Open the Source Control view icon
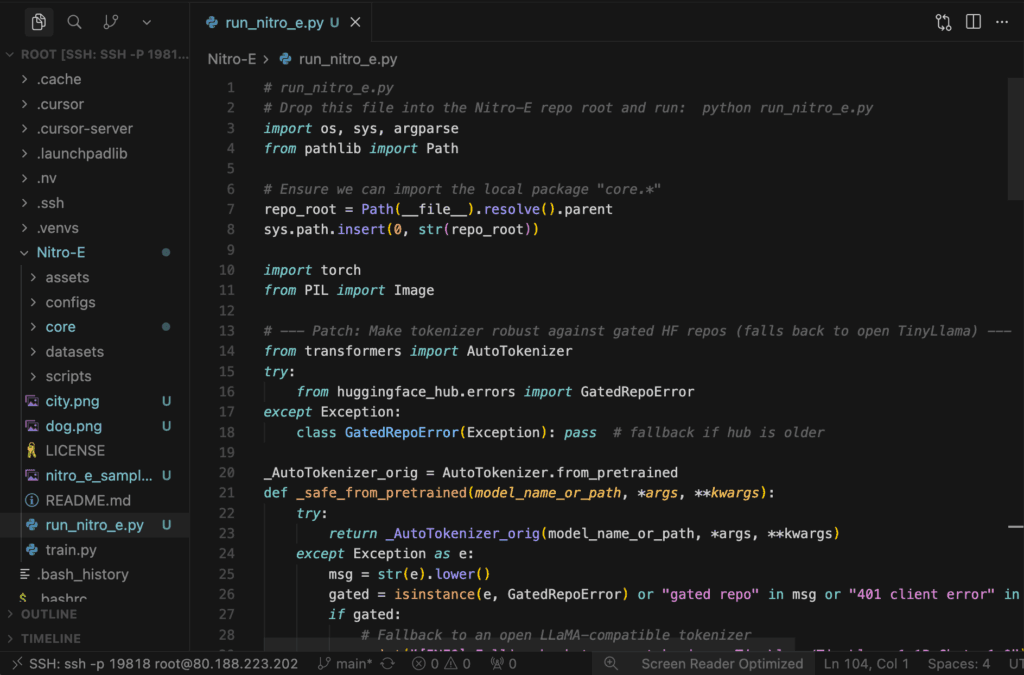 [110, 22]
